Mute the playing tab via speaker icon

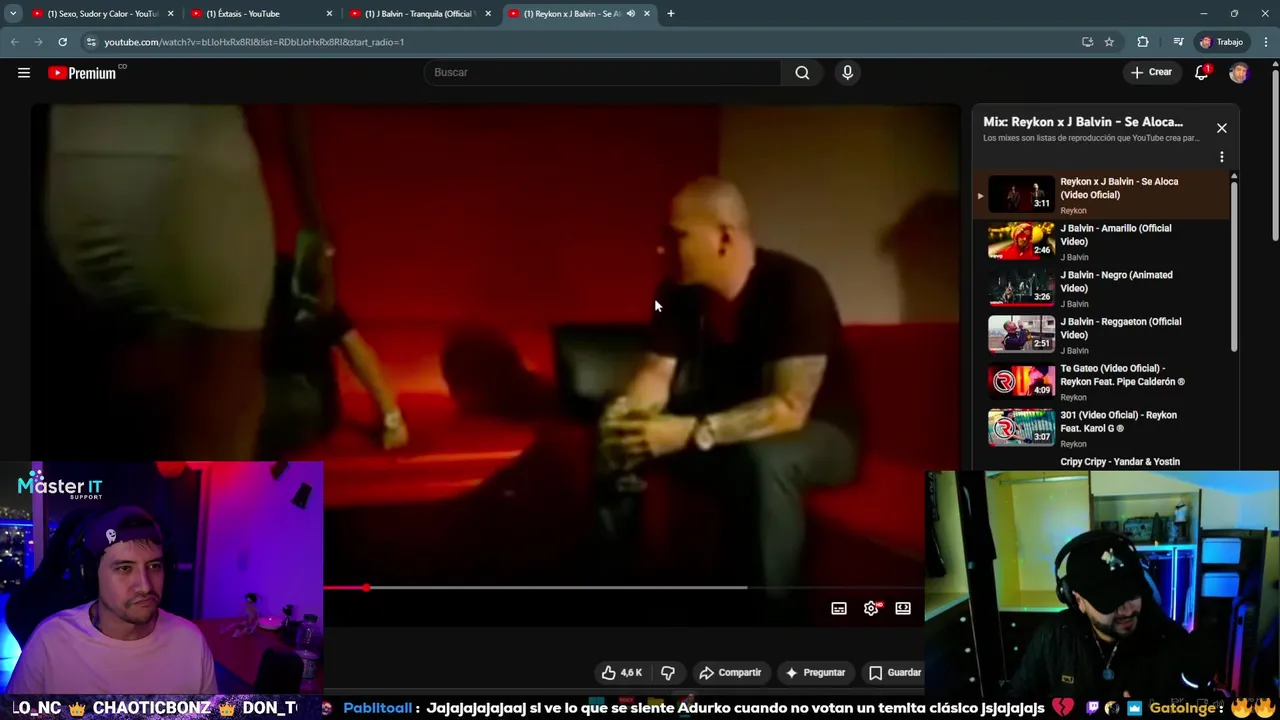coord(630,14)
